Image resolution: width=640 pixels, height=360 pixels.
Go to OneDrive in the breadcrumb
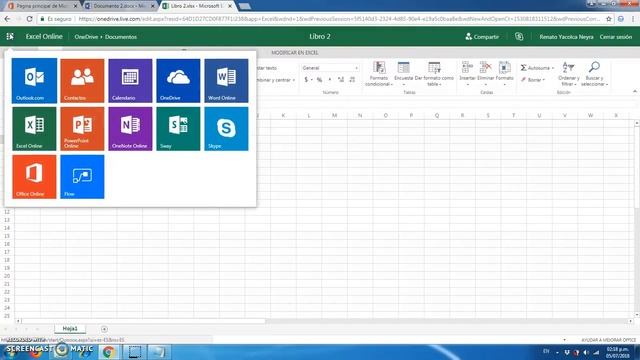pyautogui.click(x=86, y=37)
